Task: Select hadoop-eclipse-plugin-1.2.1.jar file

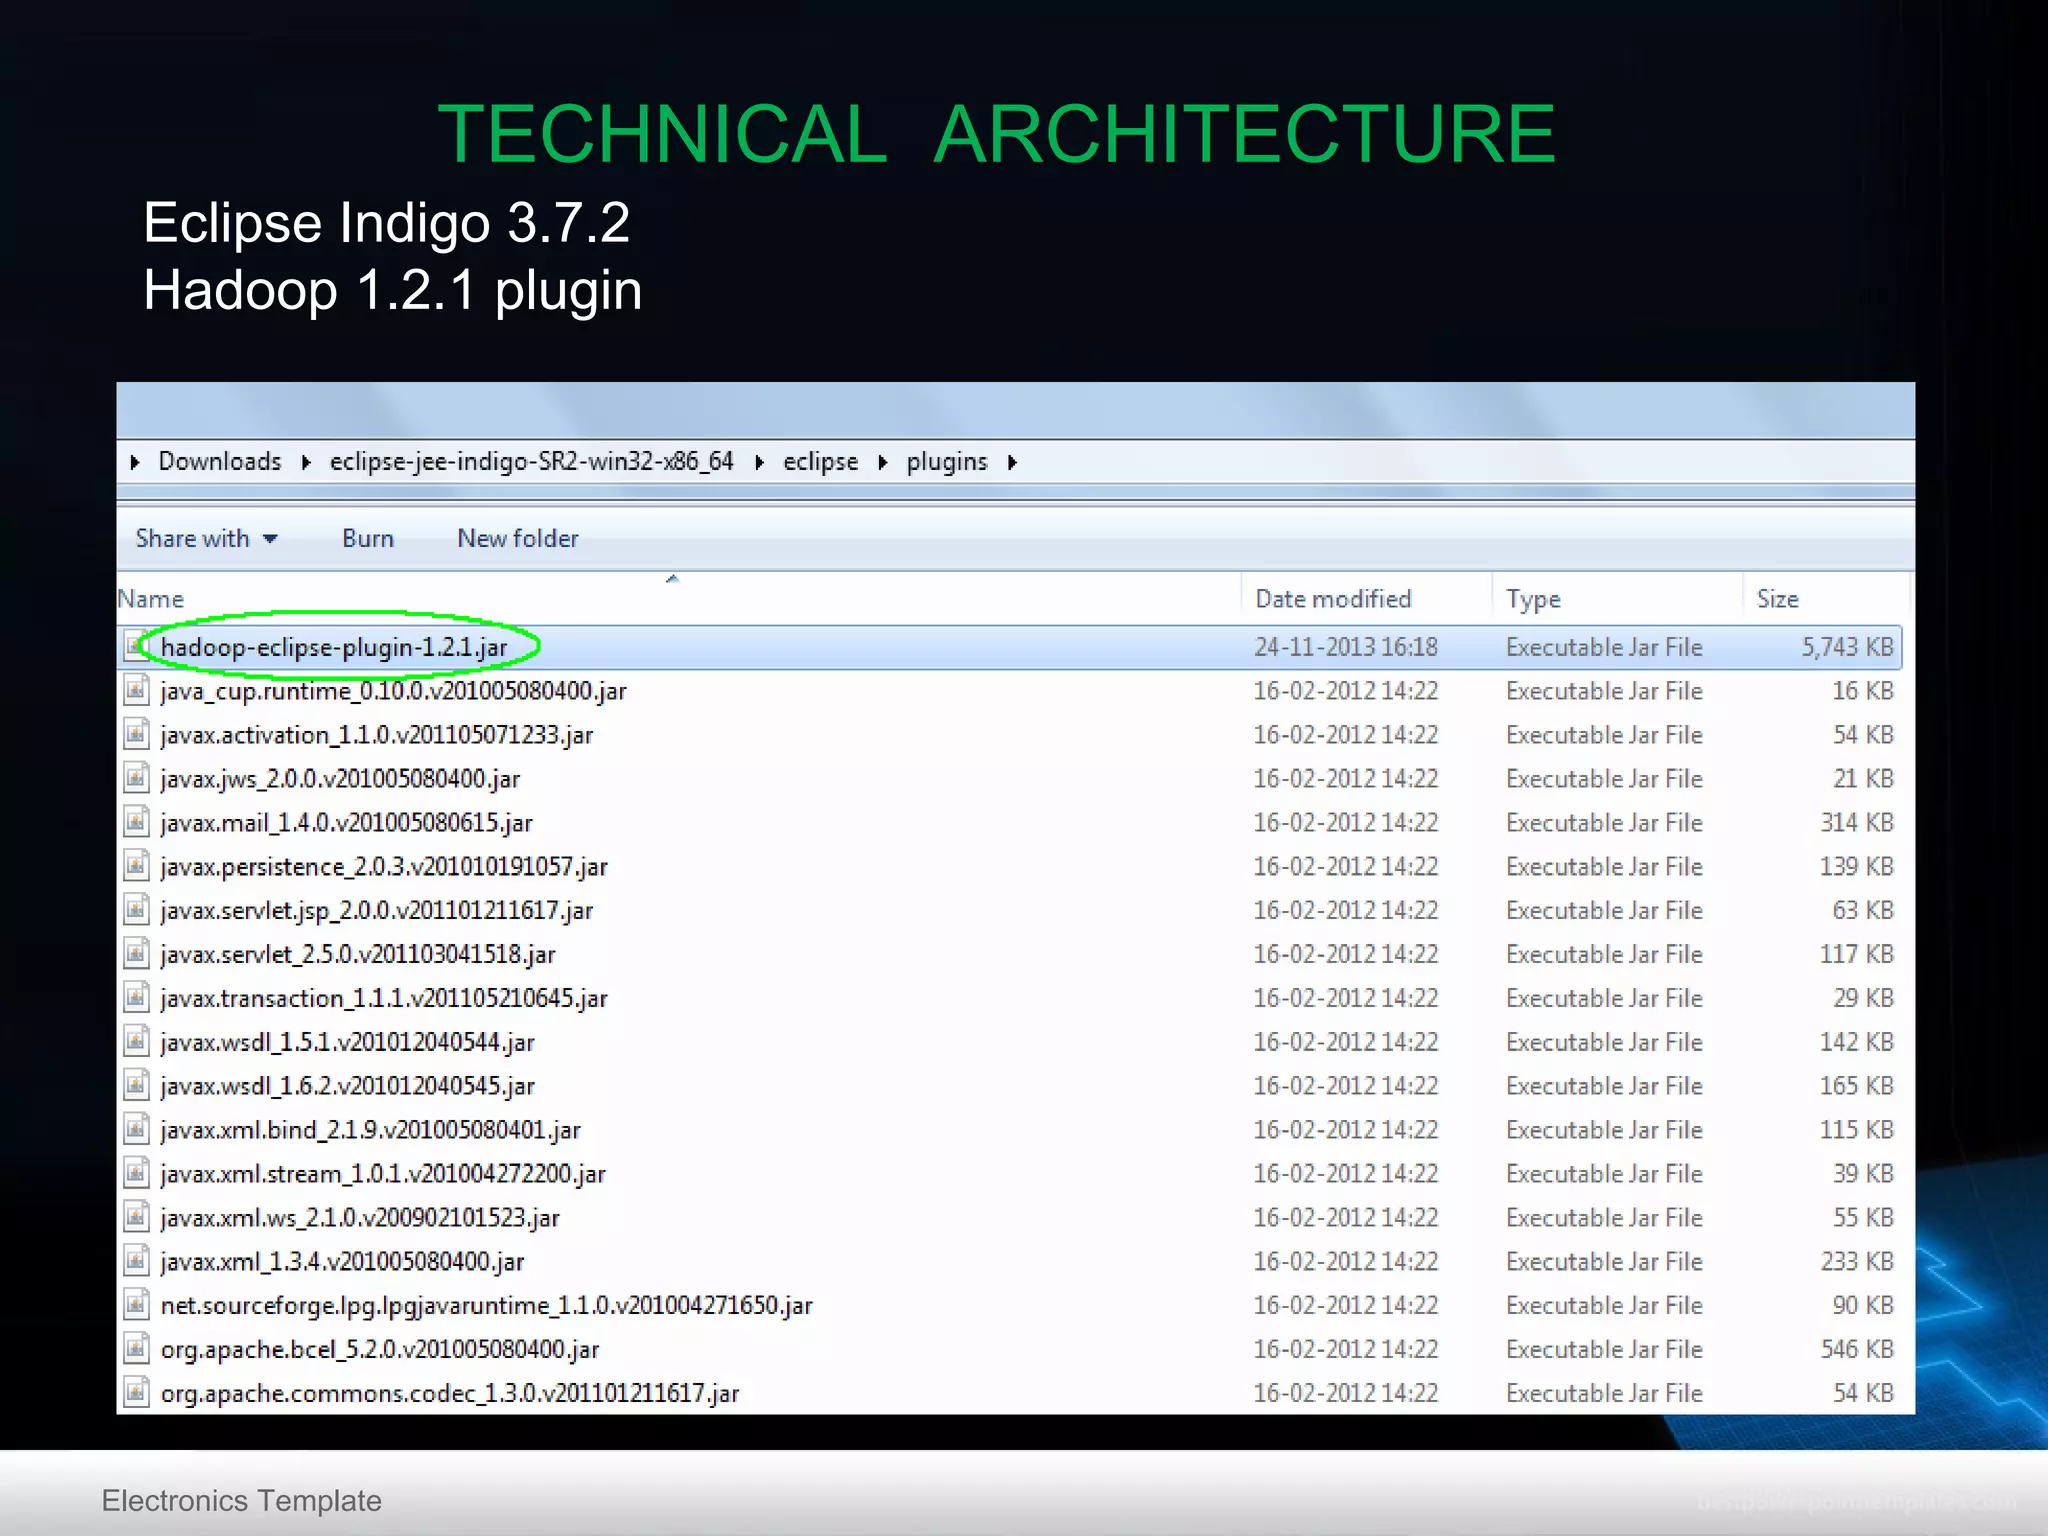Action: [334, 648]
